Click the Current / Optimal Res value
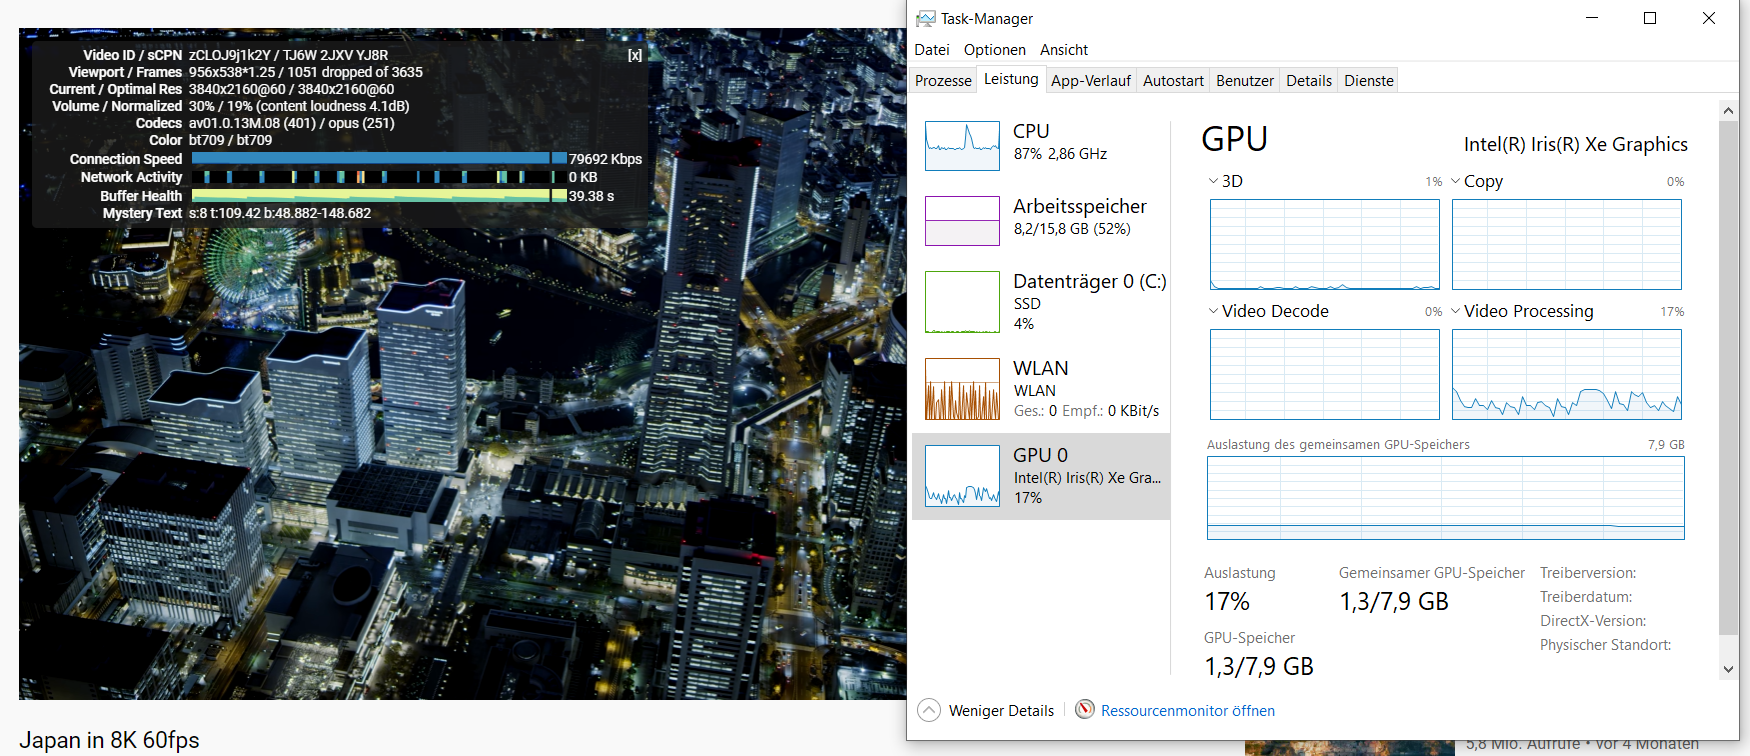The height and width of the screenshot is (756, 1750). (291, 89)
